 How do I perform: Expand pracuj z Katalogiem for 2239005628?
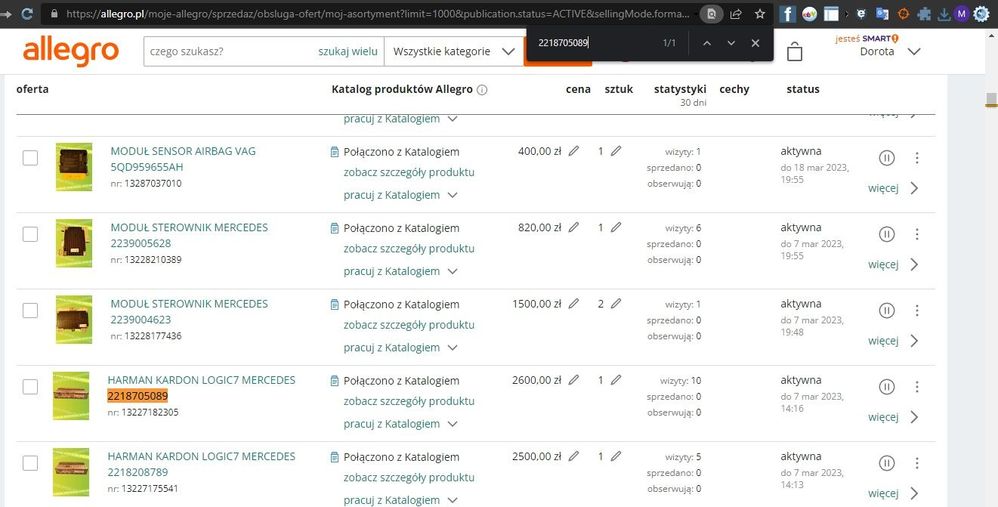tap(400, 271)
